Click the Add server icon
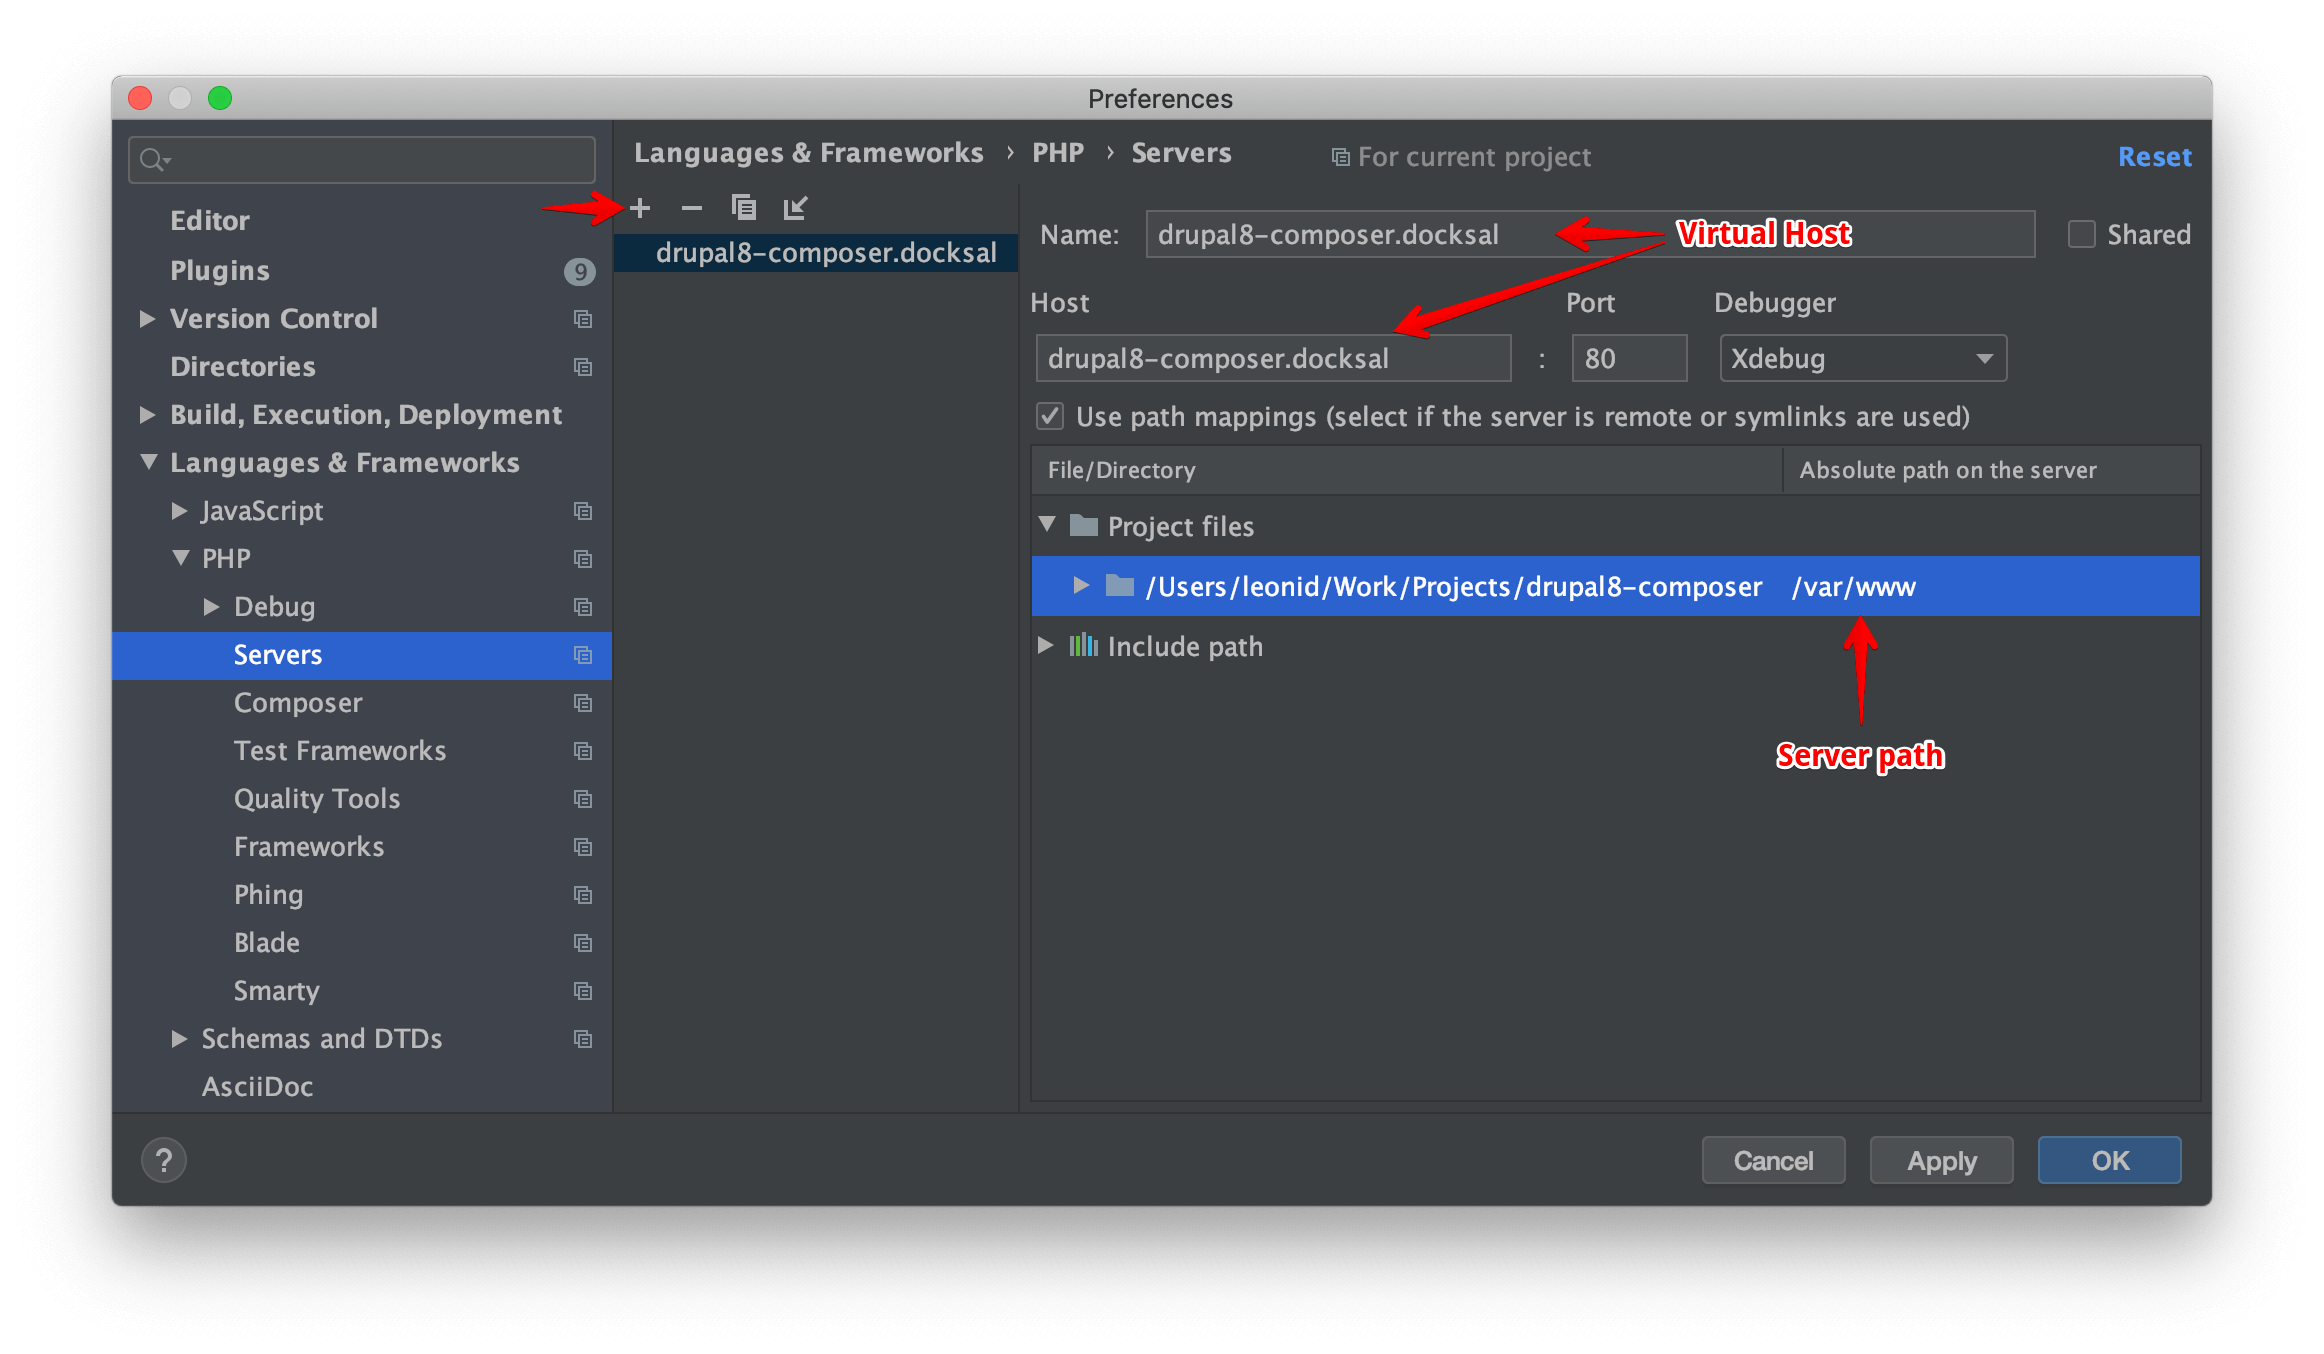The height and width of the screenshot is (1354, 2324). pos(641,206)
